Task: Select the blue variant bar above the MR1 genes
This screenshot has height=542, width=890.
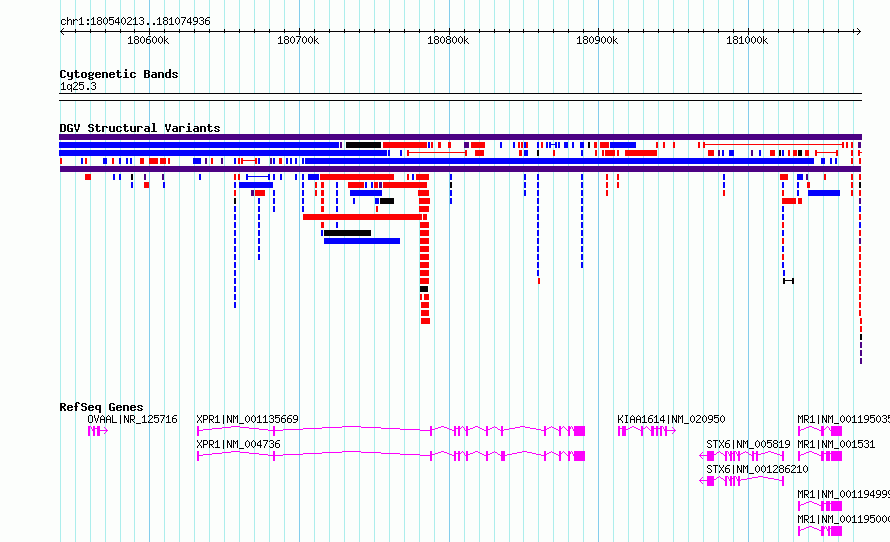Action: tap(824, 194)
